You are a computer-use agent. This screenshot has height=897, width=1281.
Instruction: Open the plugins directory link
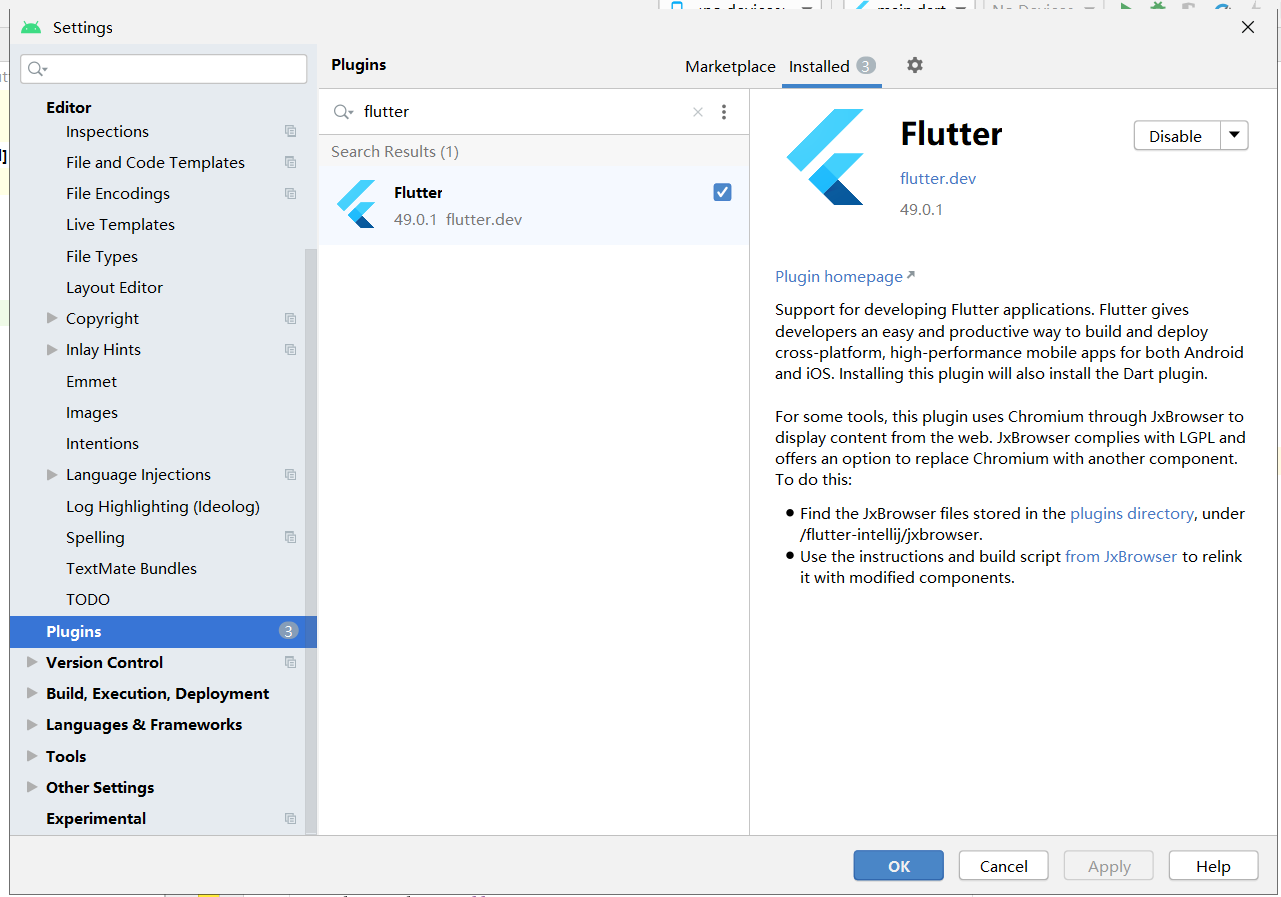pos(1132,513)
